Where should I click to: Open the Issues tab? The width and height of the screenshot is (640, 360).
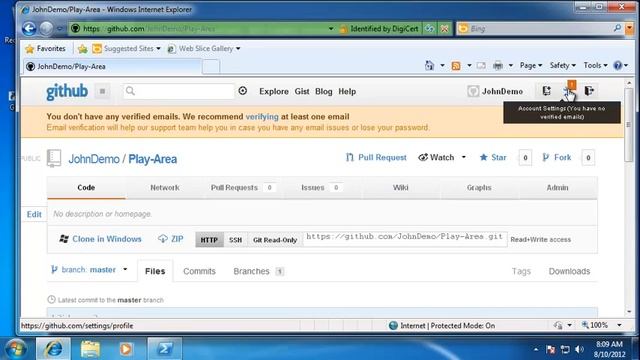coord(321,188)
